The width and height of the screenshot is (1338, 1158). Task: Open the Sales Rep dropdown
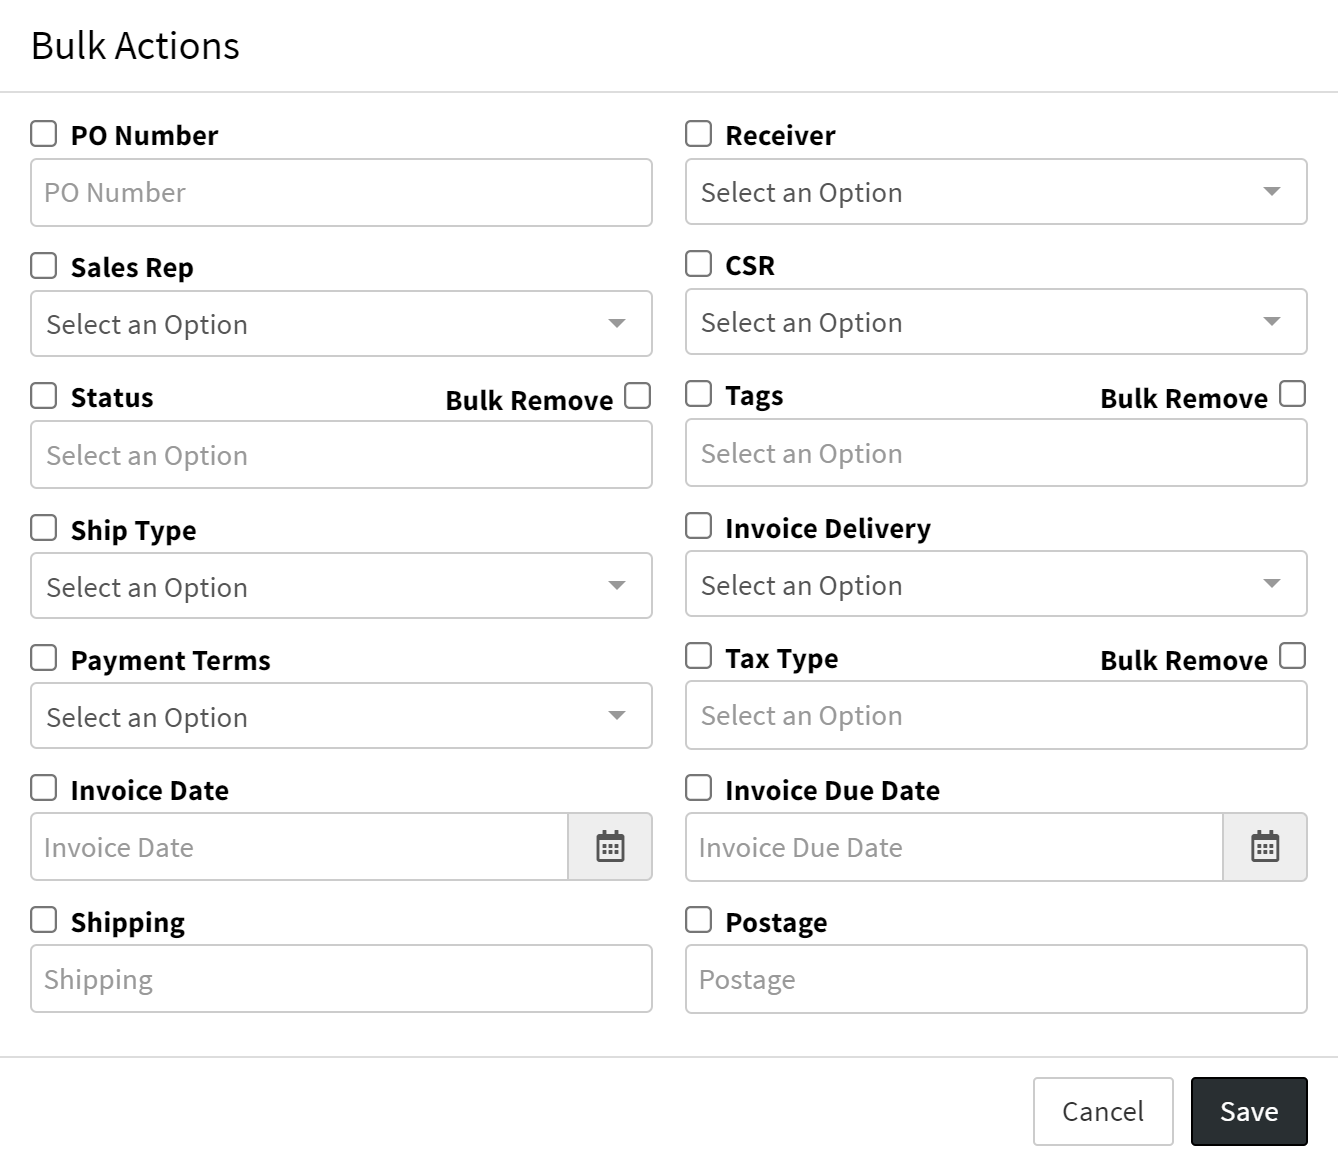341,324
